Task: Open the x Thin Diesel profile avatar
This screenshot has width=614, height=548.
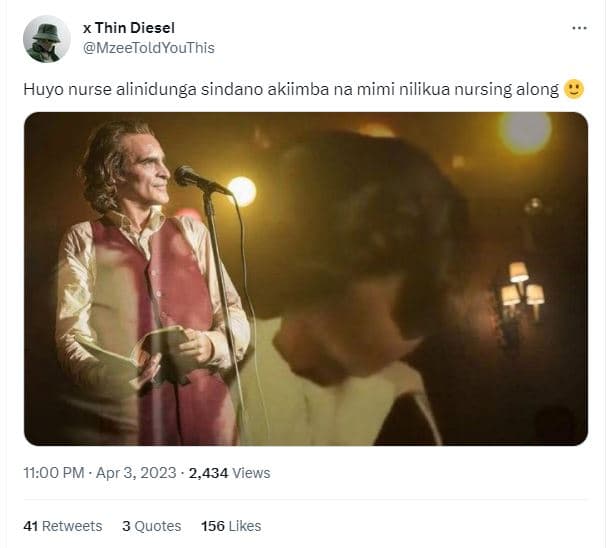Action: pyautogui.click(x=46, y=39)
